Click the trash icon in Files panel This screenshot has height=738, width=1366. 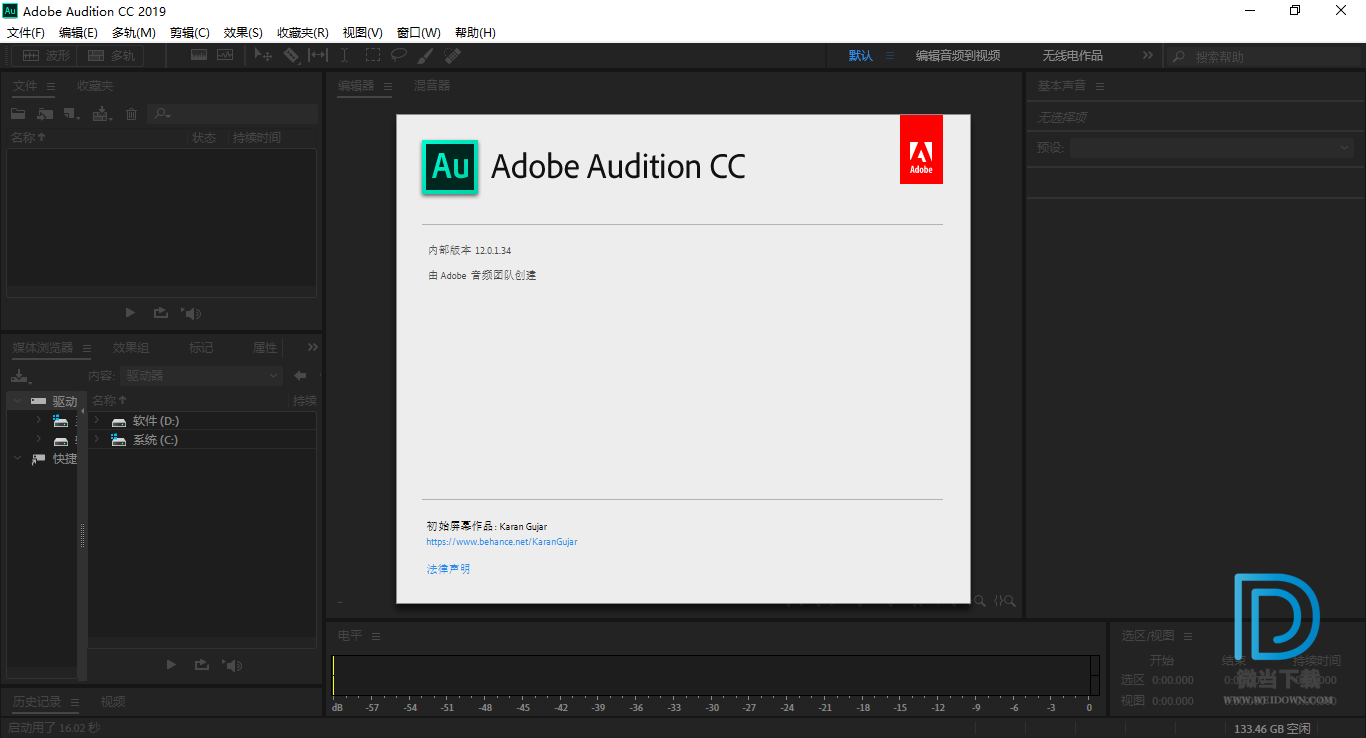(x=131, y=114)
